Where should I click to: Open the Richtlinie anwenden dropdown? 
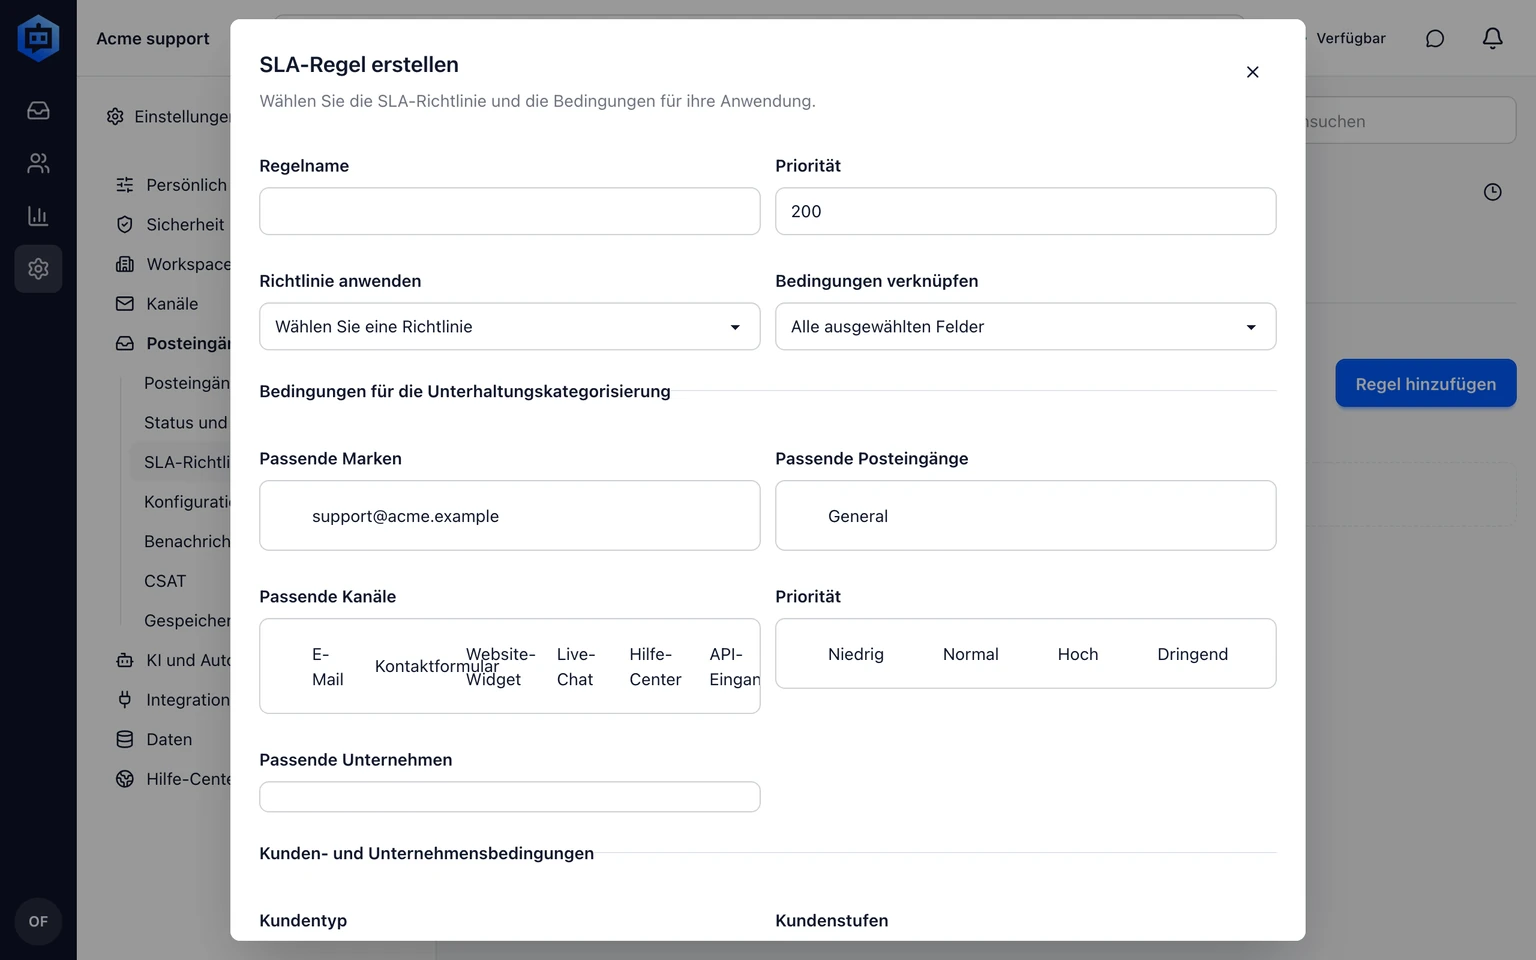[x=510, y=327]
